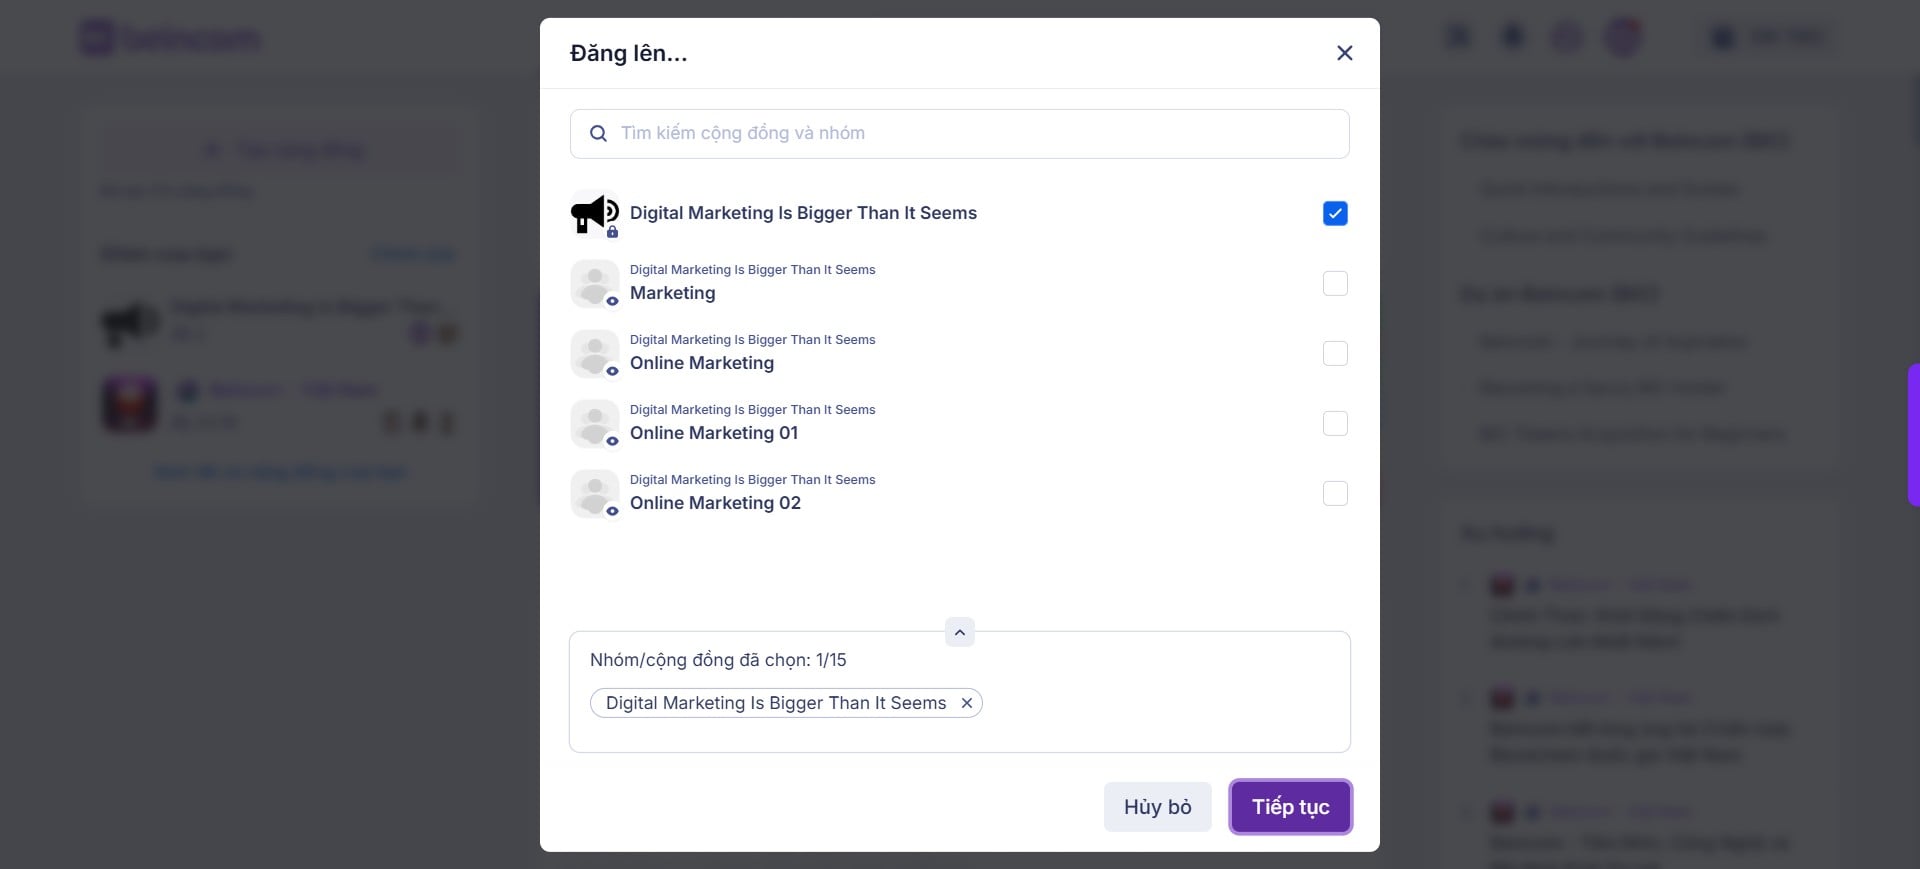Select the Online Marketing 02 group name
The height and width of the screenshot is (869, 1920).
coord(715,503)
